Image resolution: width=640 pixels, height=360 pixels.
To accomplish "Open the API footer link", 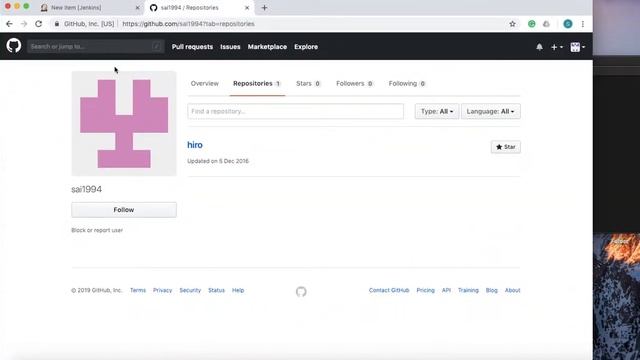I will (x=446, y=290).
